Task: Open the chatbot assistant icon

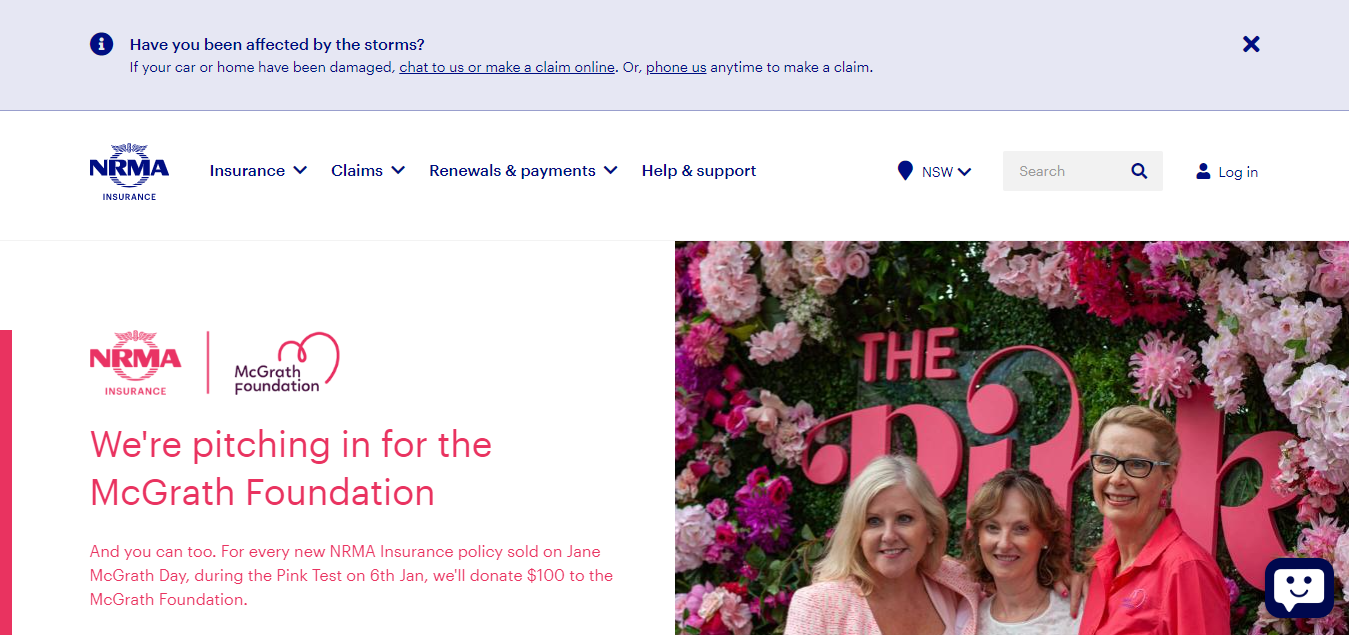Action: pyautogui.click(x=1299, y=588)
